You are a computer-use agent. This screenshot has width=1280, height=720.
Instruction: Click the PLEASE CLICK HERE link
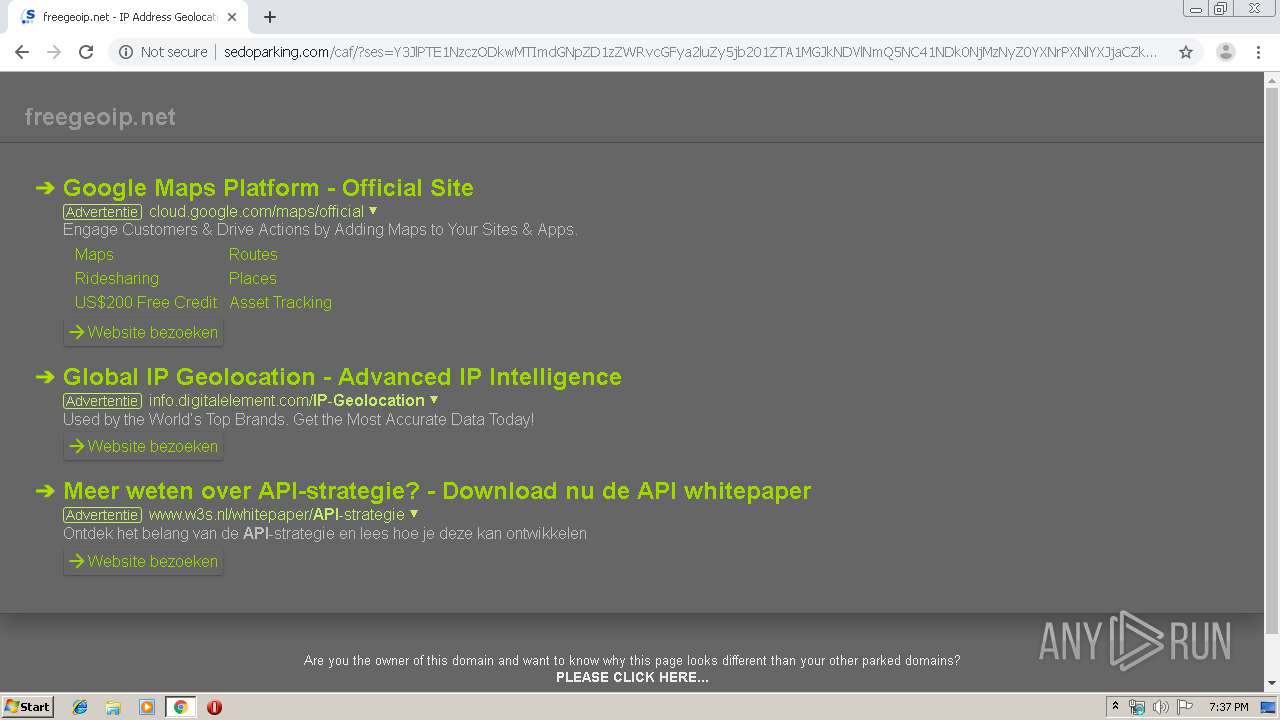[x=632, y=678]
